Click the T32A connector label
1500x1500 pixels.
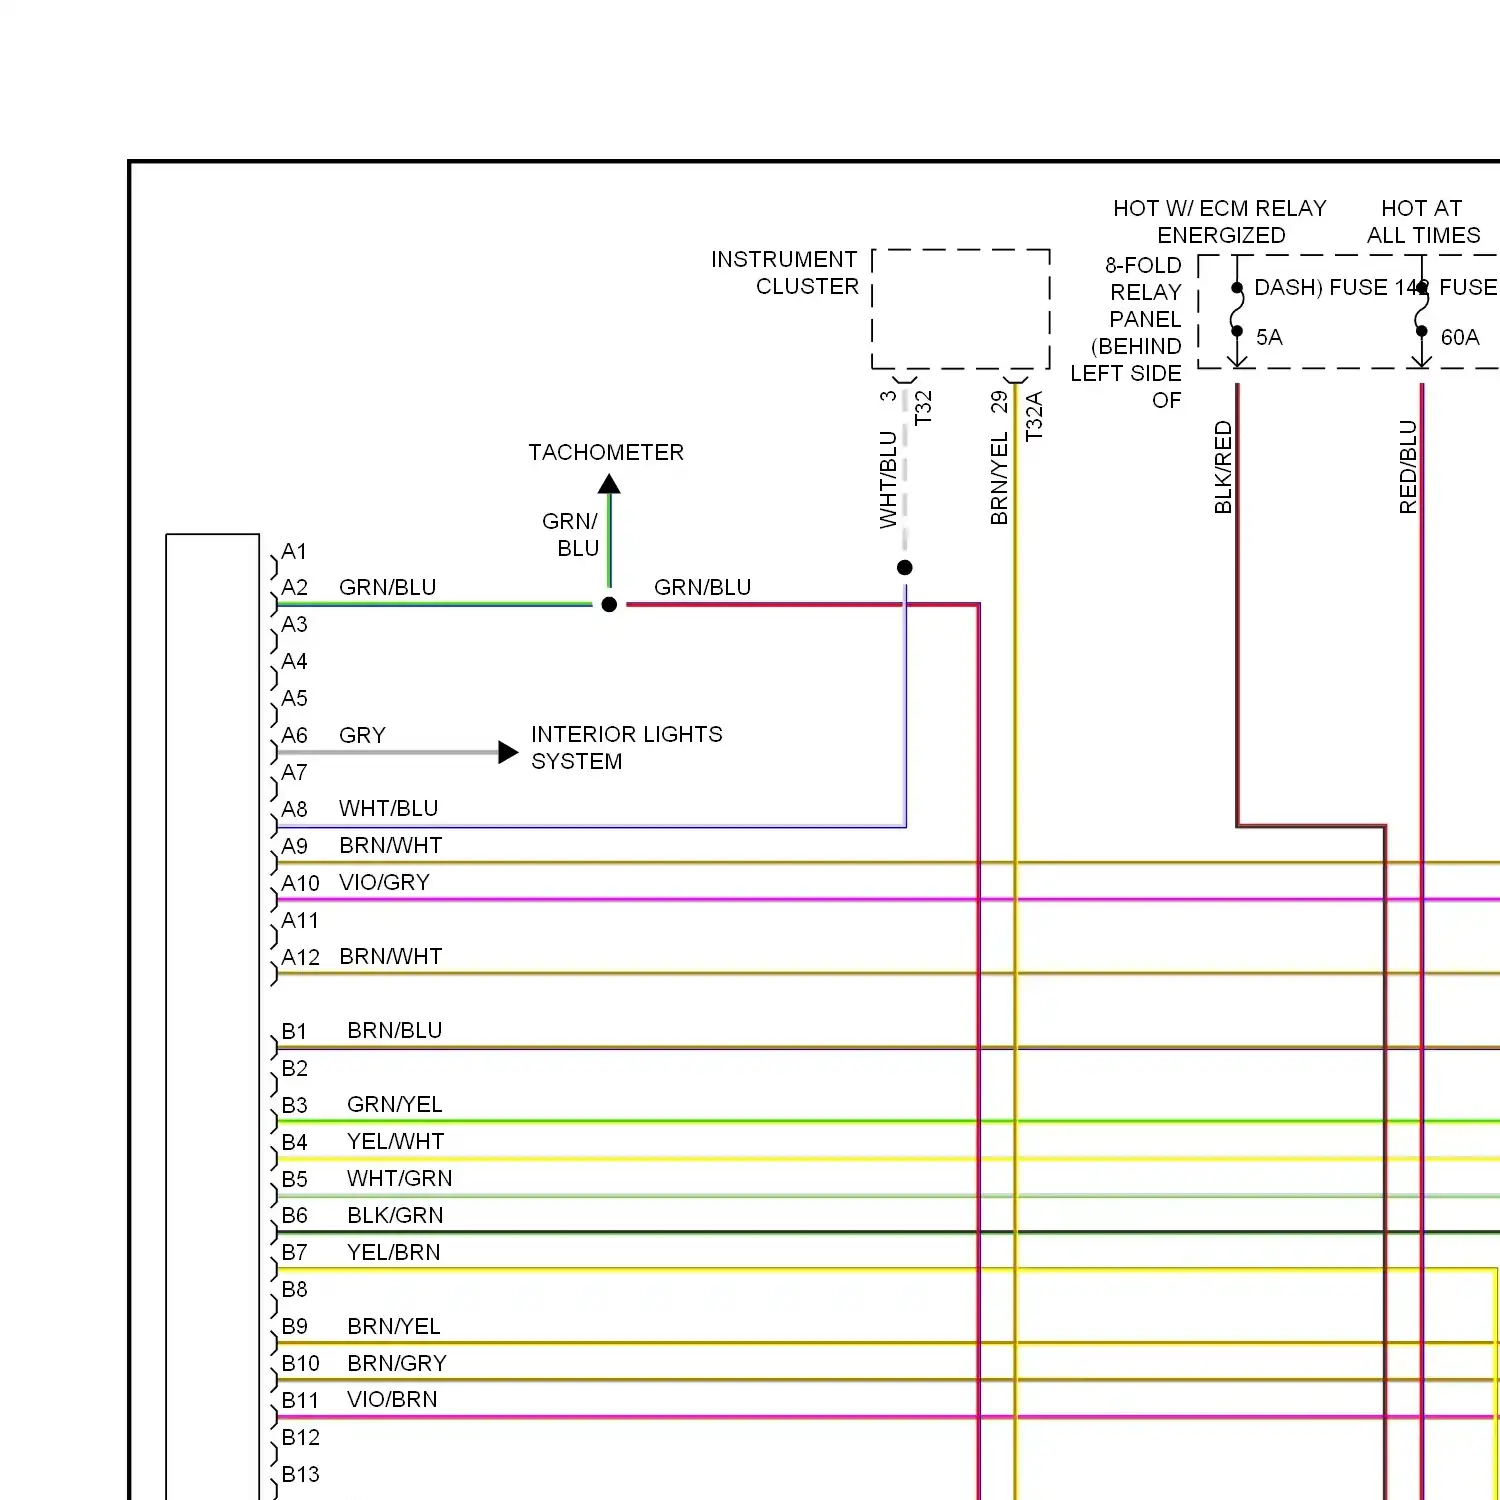(x=1034, y=416)
